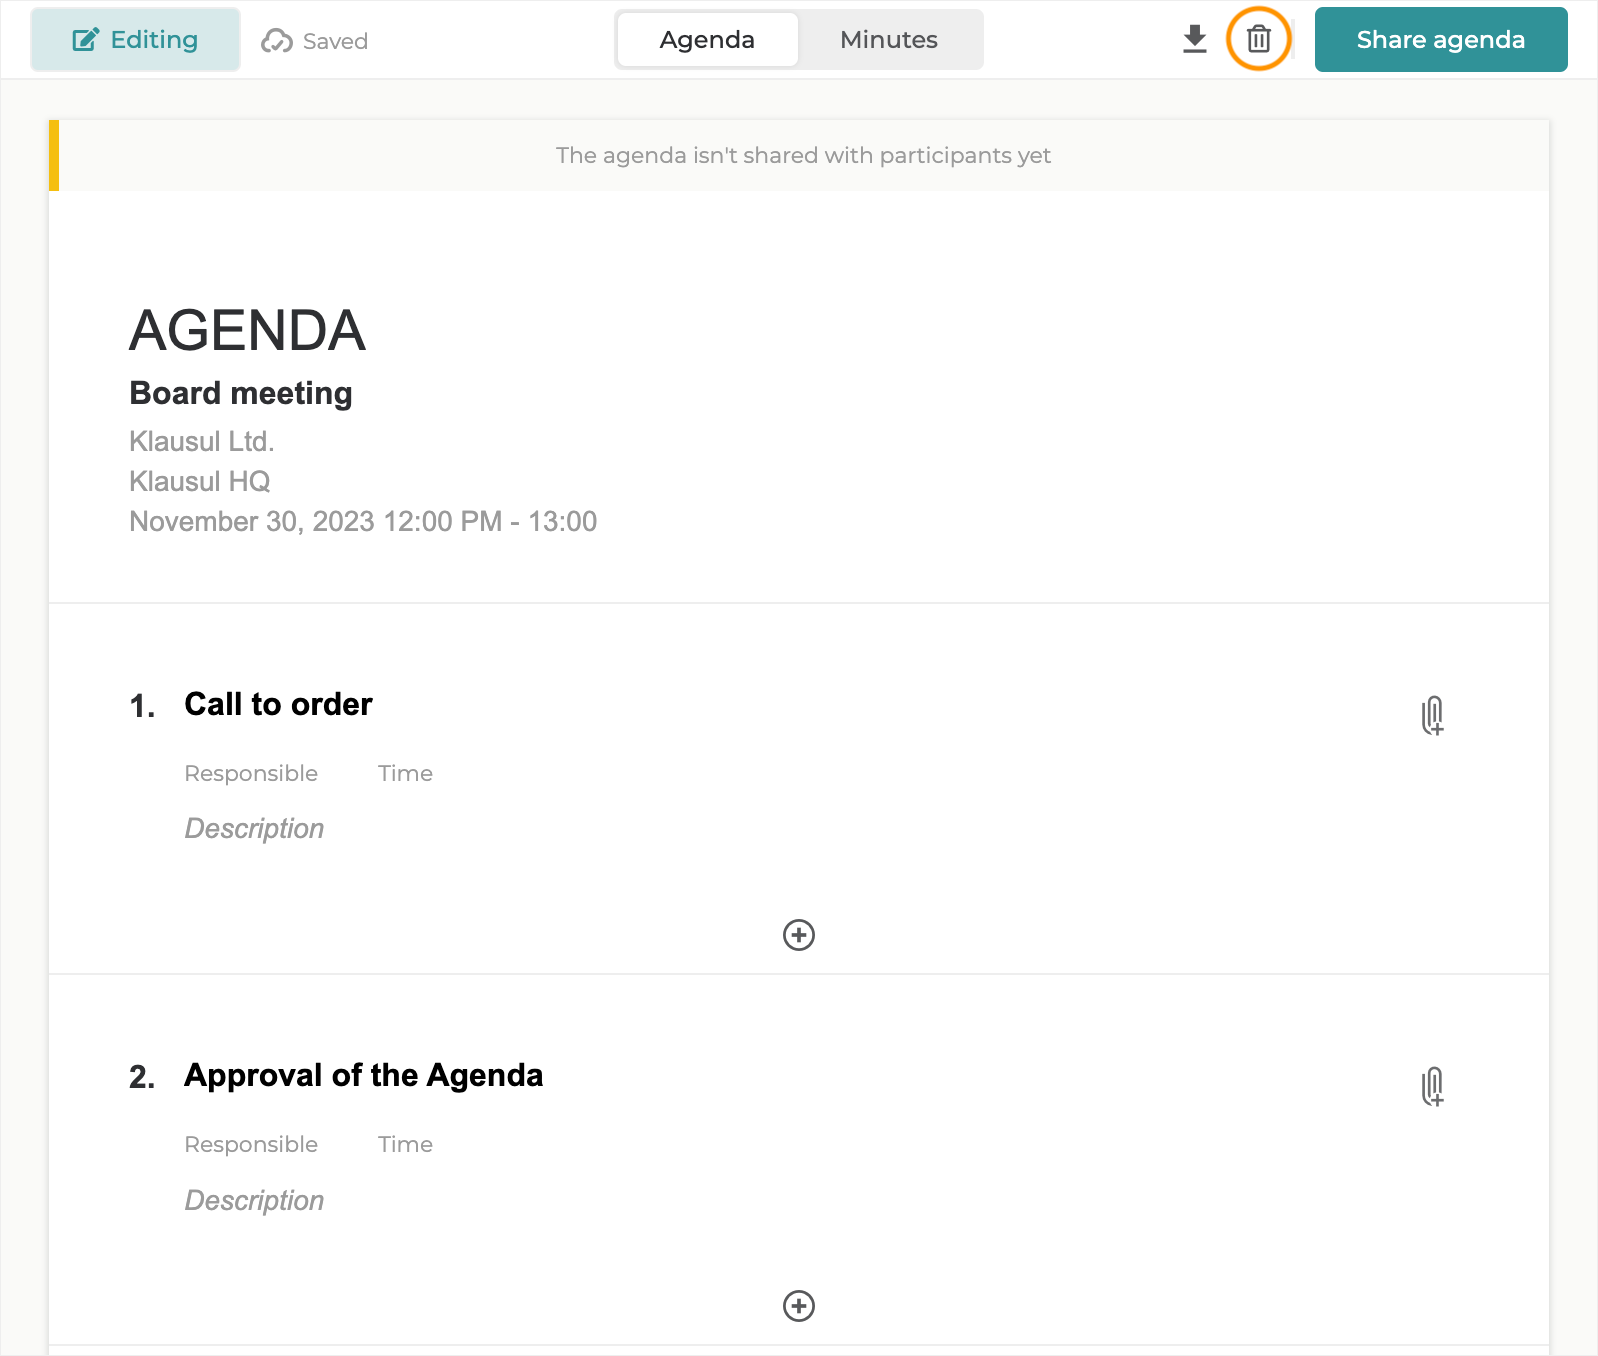The height and width of the screenshot is (1356, 1598).
Task: Click the trash delete icon
Action: (1258, 40)
